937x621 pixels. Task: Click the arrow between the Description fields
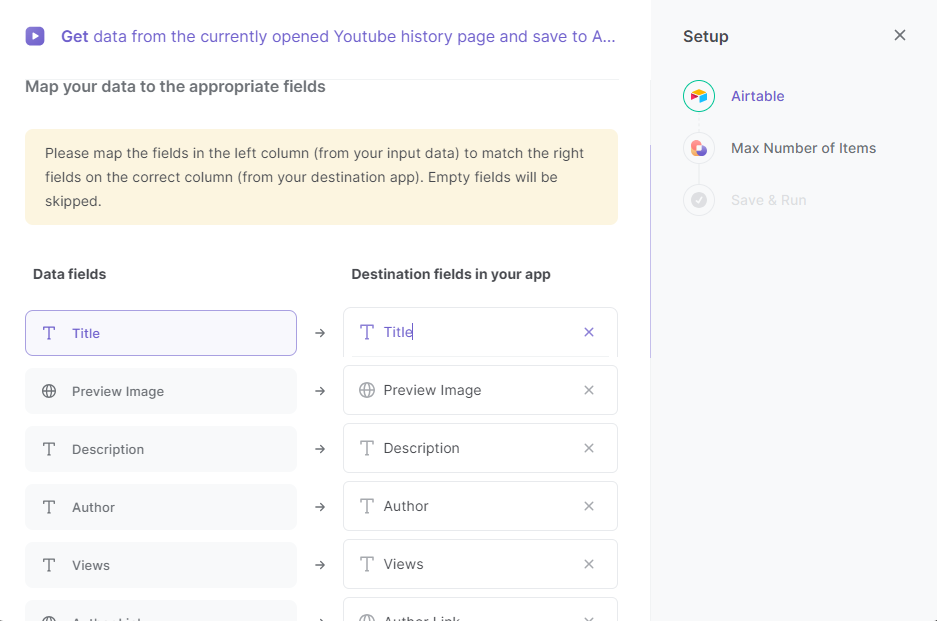pyautogui.click(x=320, y=449)
